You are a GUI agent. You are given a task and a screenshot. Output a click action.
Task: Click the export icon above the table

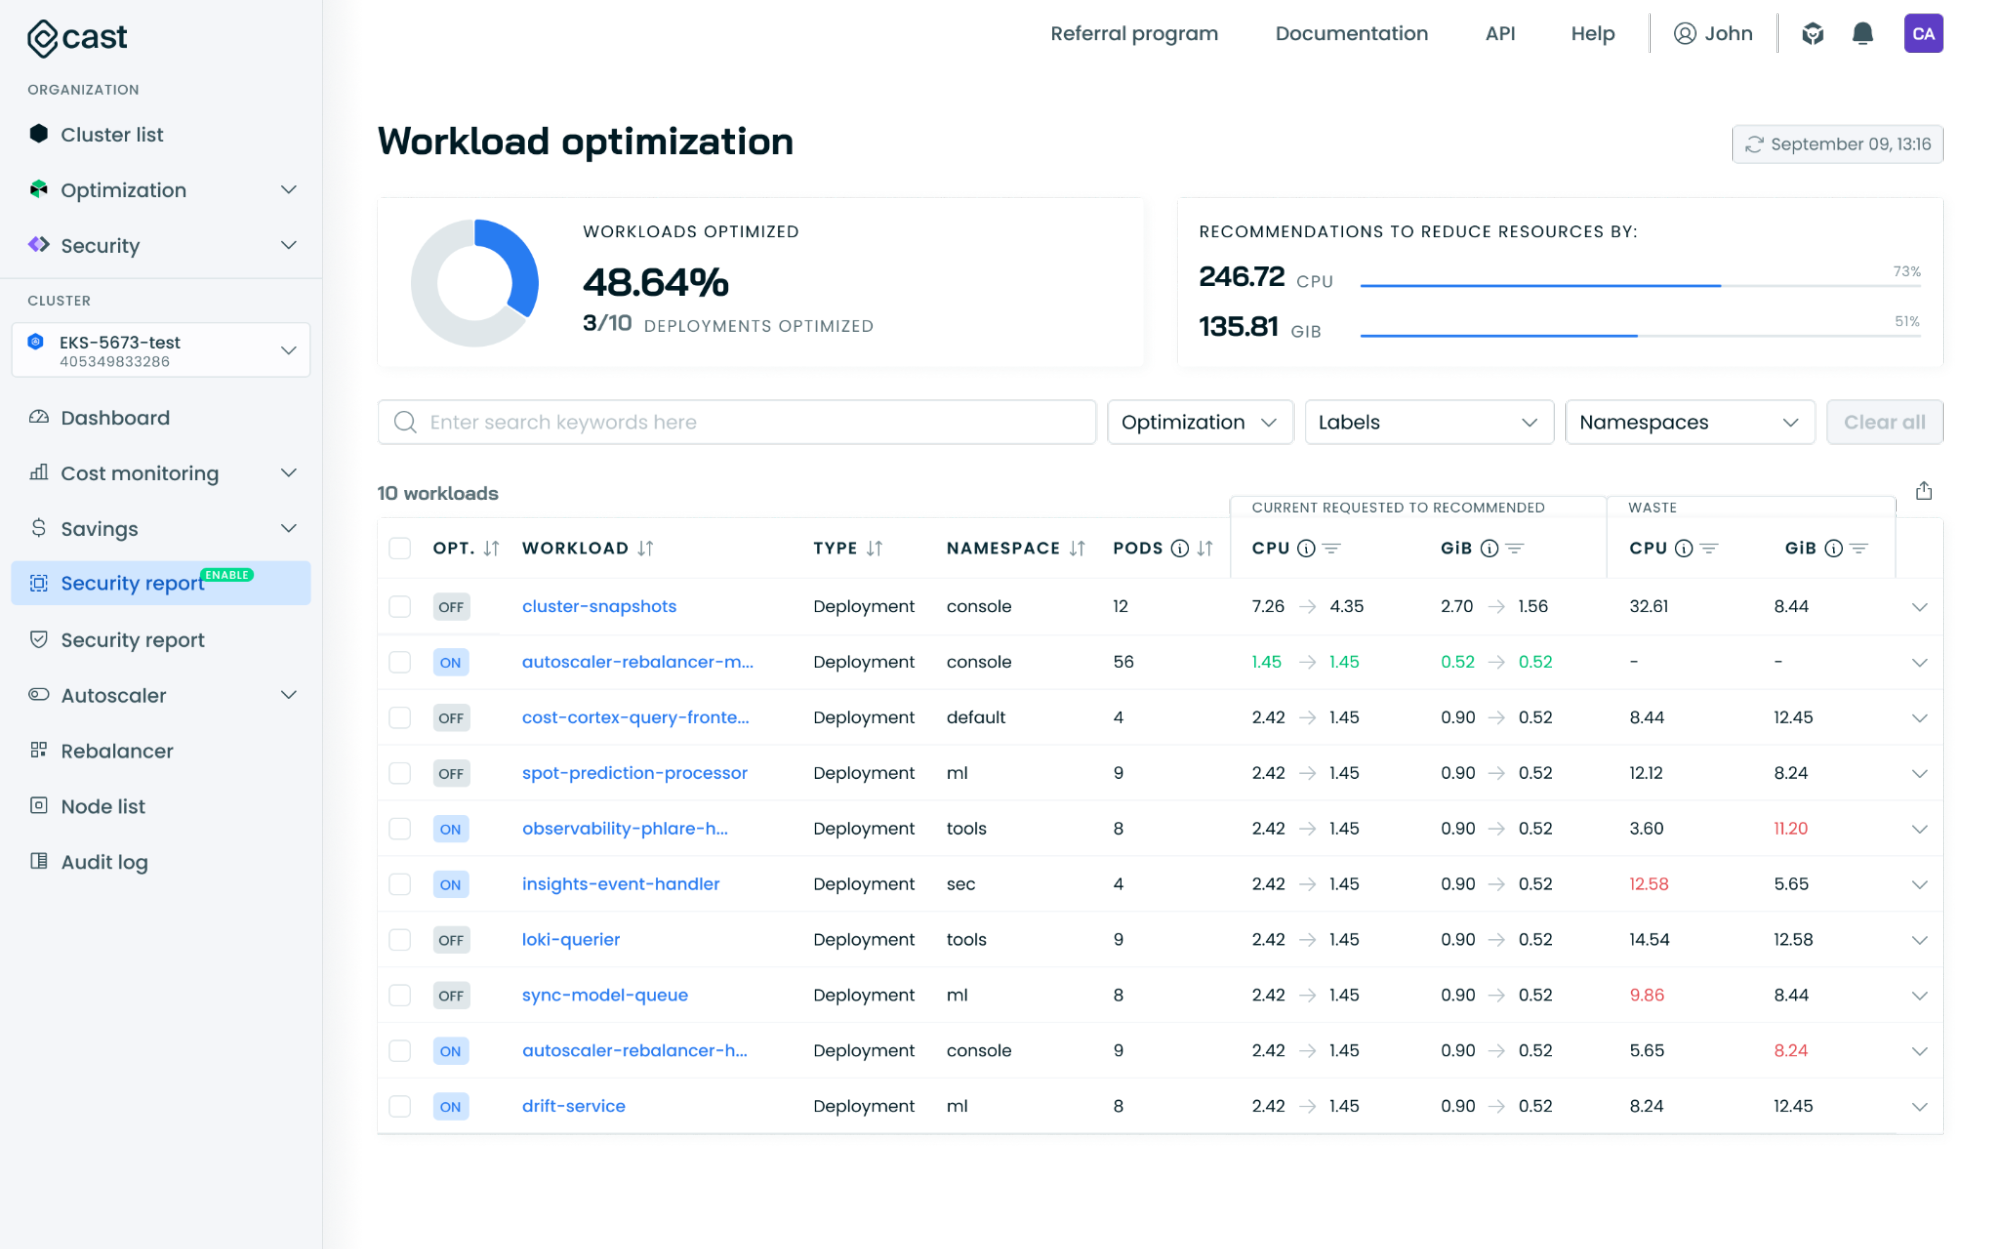[1923, 491]
